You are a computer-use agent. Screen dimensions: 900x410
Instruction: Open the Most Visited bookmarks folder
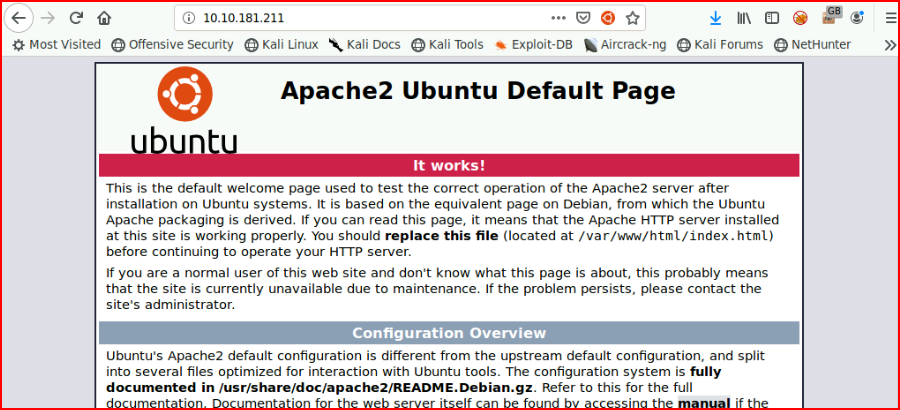click(x=57, y=44)
